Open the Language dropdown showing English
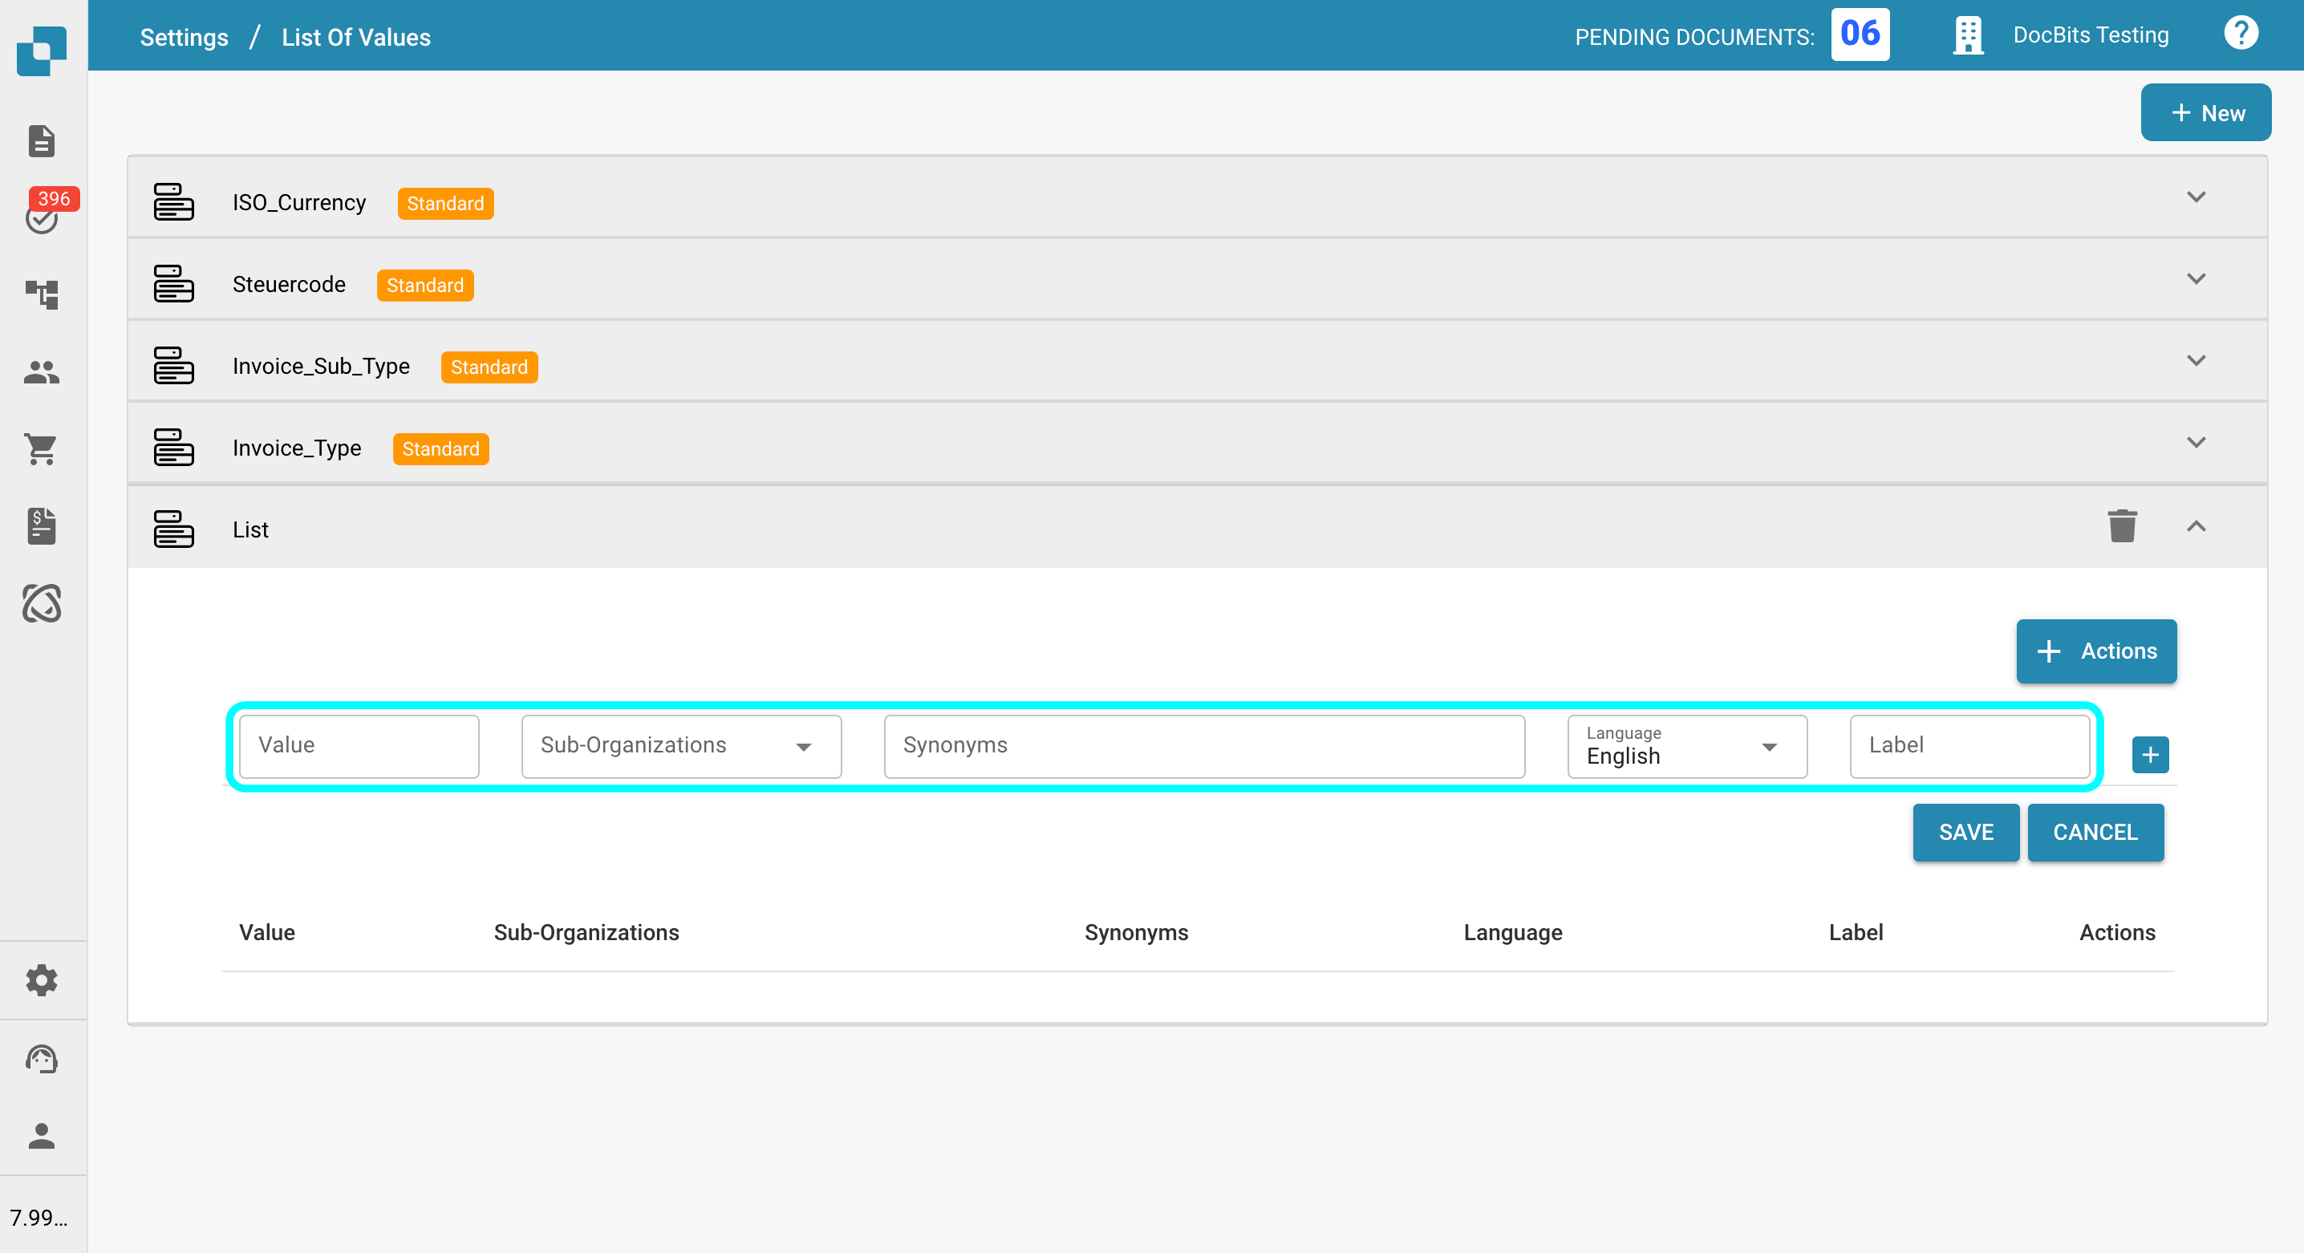This screenshot has height=1253, width=2304. pos(1686,746)
